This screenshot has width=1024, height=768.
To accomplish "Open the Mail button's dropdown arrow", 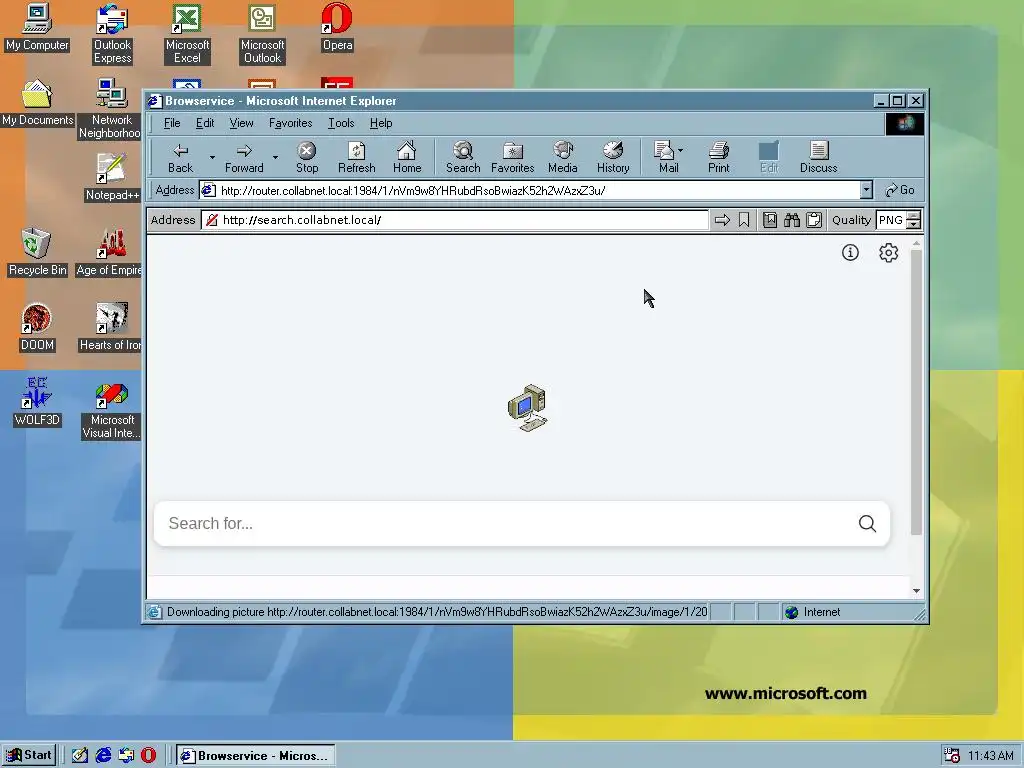I will pyautogui.click(x=680, y=150).
